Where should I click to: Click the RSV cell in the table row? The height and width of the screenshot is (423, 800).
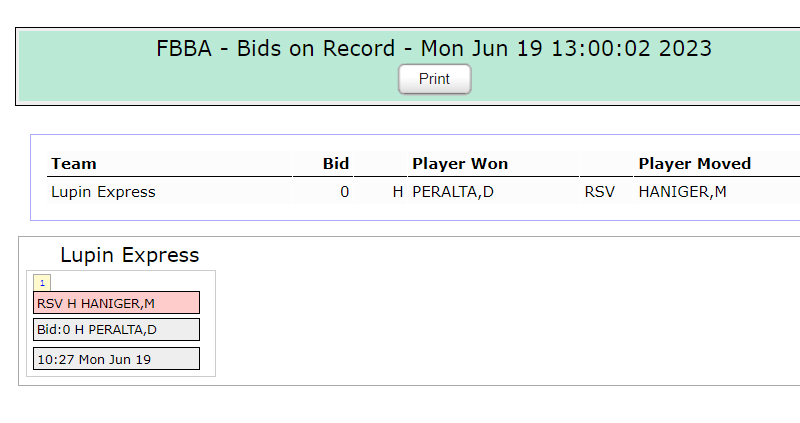pyautogui.click(x=599, y=192)
